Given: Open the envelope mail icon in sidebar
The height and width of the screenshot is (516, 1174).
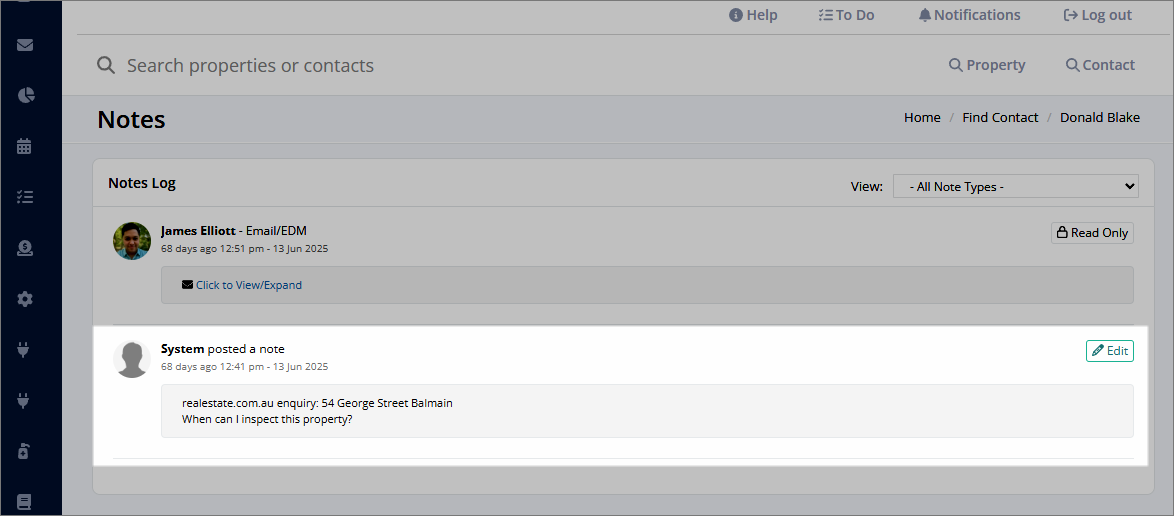Looking at the screenshot, I should 25,45.
